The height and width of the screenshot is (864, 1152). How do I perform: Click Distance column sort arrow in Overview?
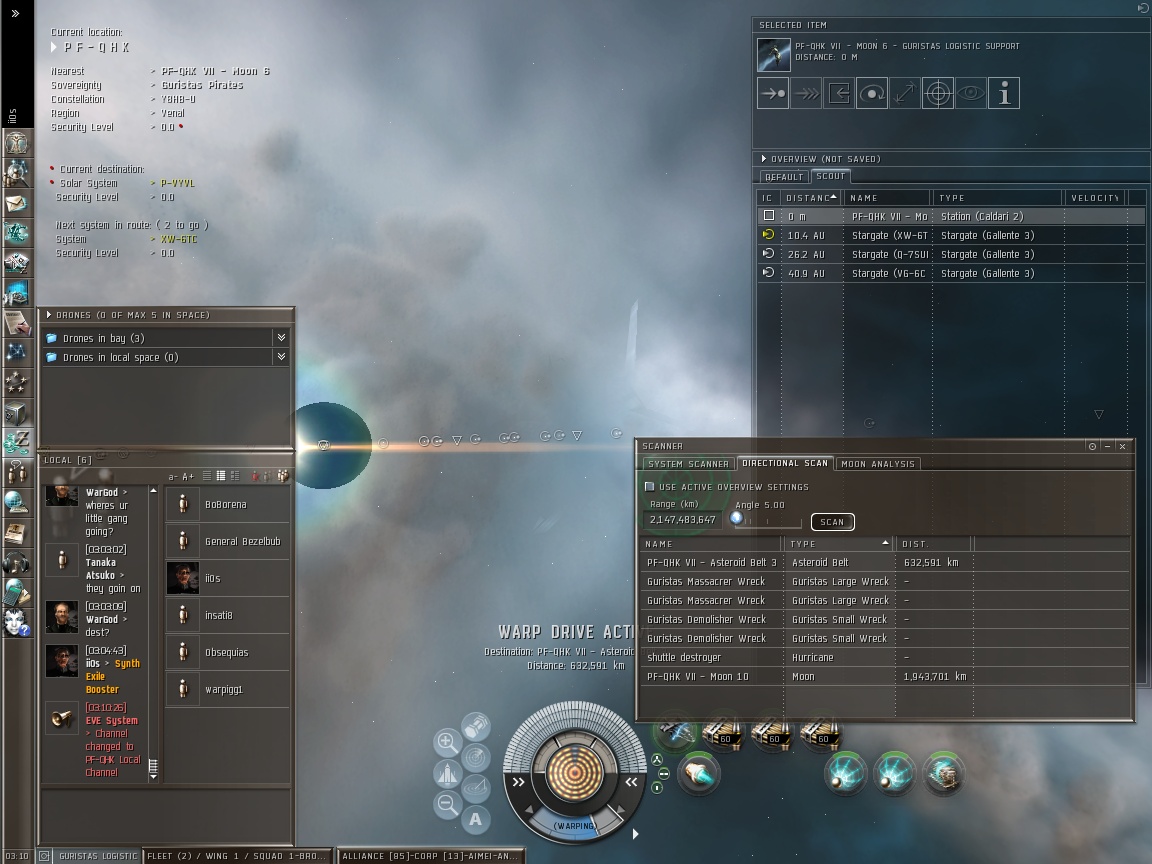pyautogui.click(x=833, y=197)
